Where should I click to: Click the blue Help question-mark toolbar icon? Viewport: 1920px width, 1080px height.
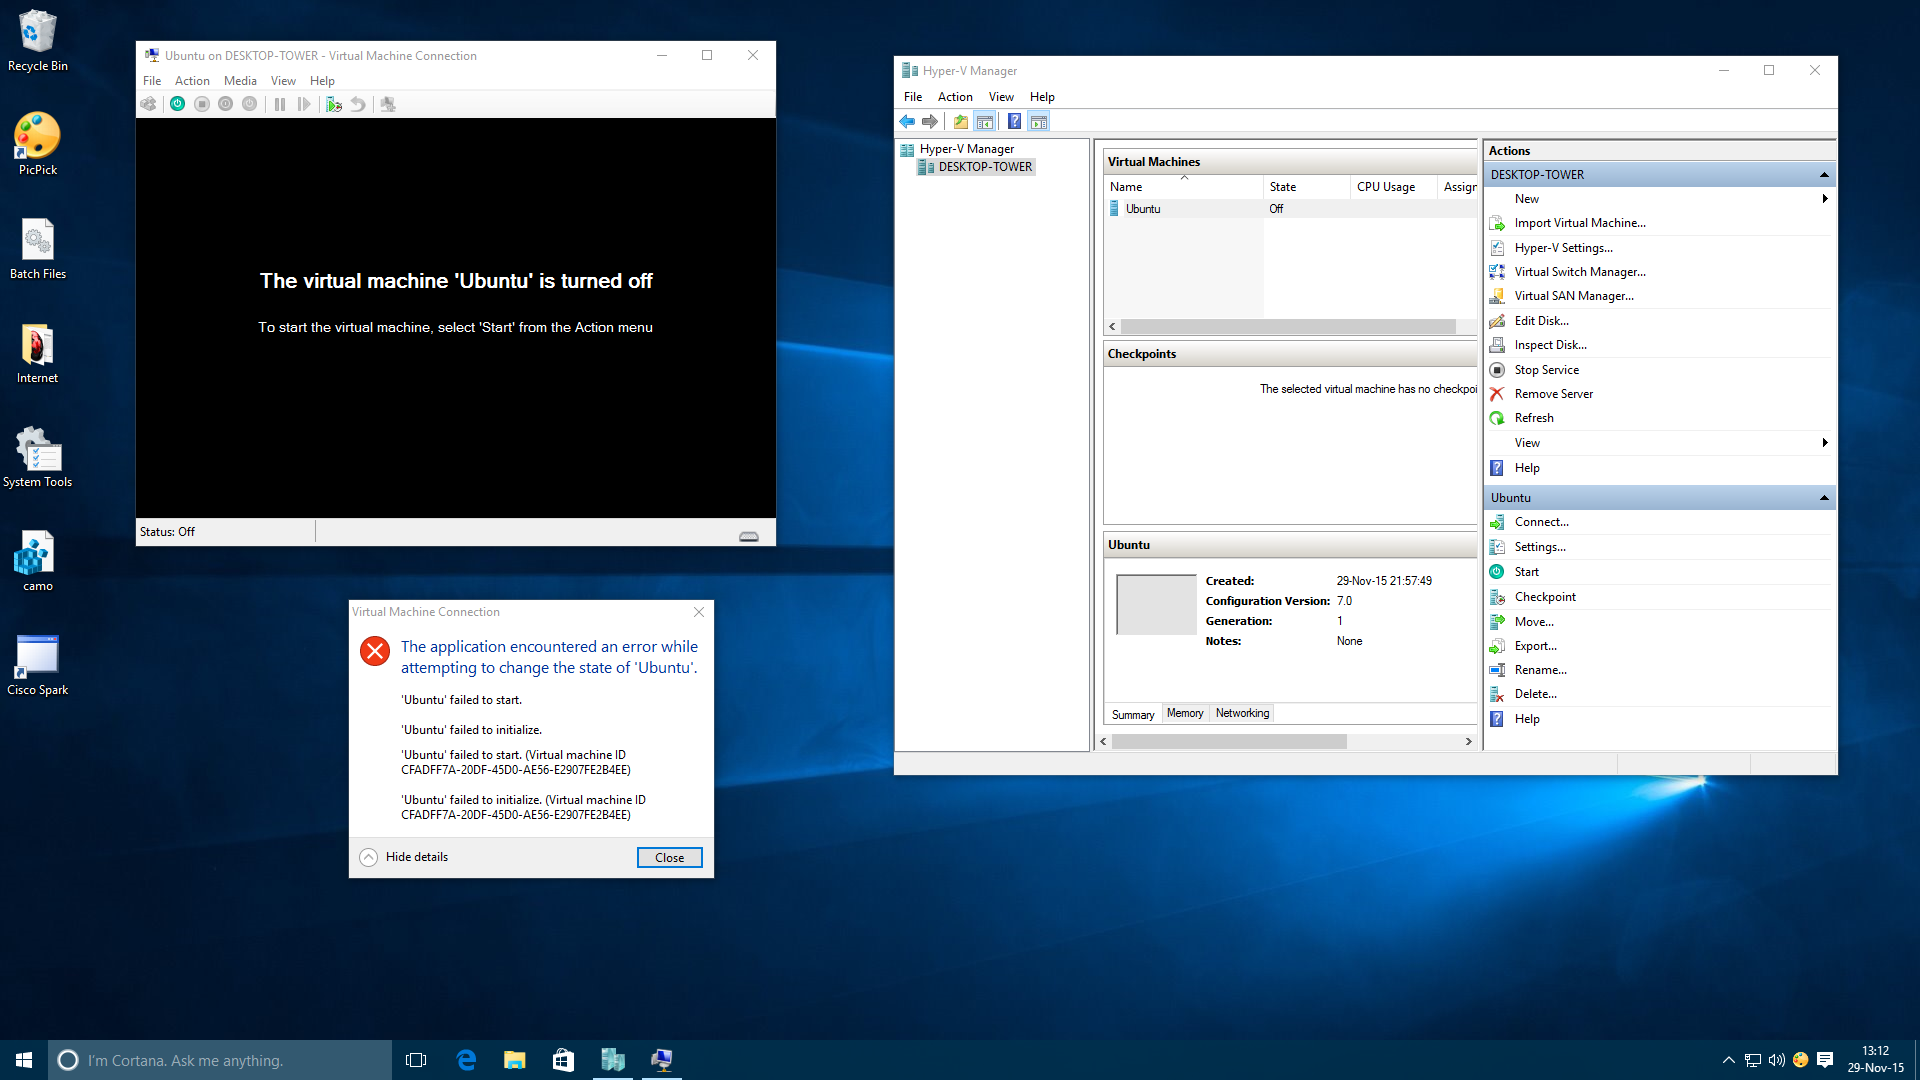tap(1014, 122)
